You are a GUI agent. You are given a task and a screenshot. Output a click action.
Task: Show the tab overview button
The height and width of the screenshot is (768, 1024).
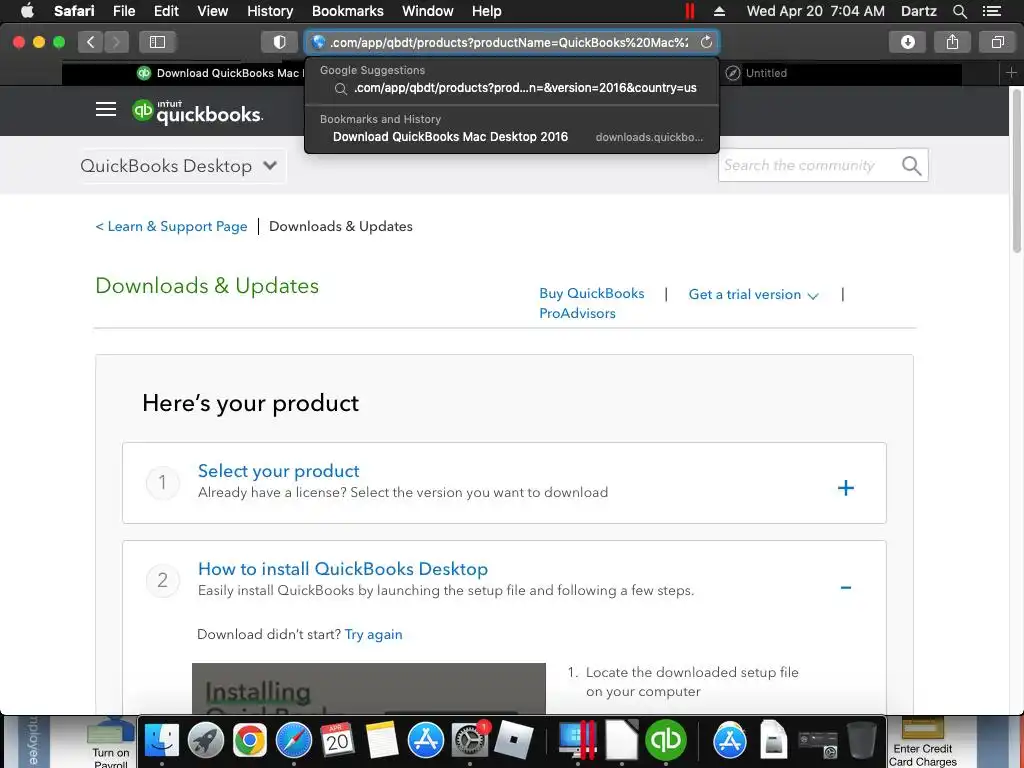pos(997,42)
